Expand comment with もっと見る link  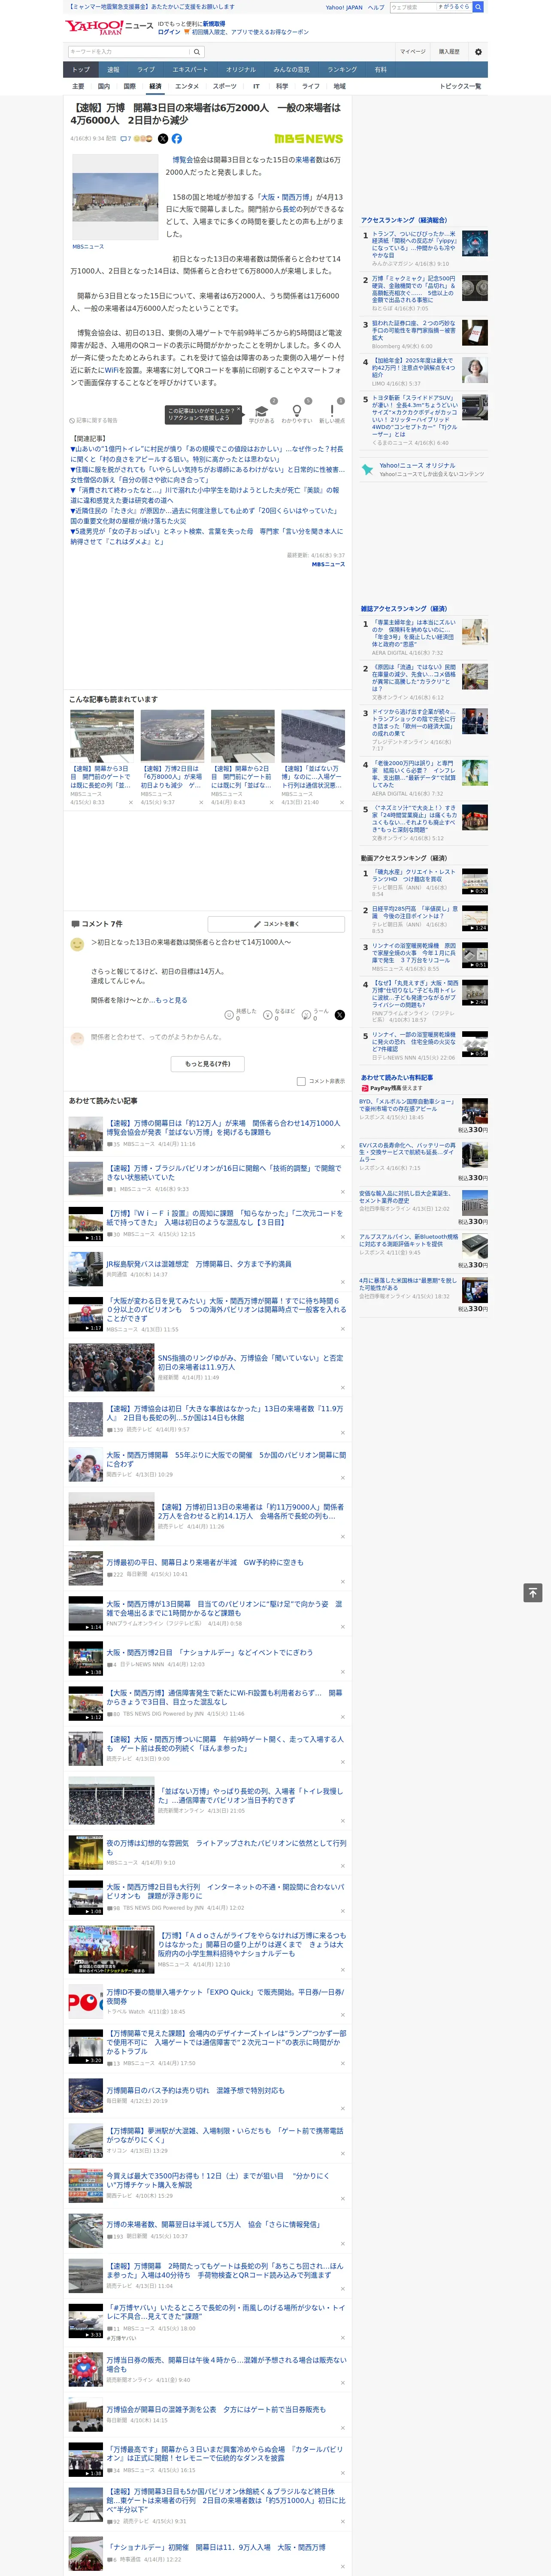coord(171,1000)
